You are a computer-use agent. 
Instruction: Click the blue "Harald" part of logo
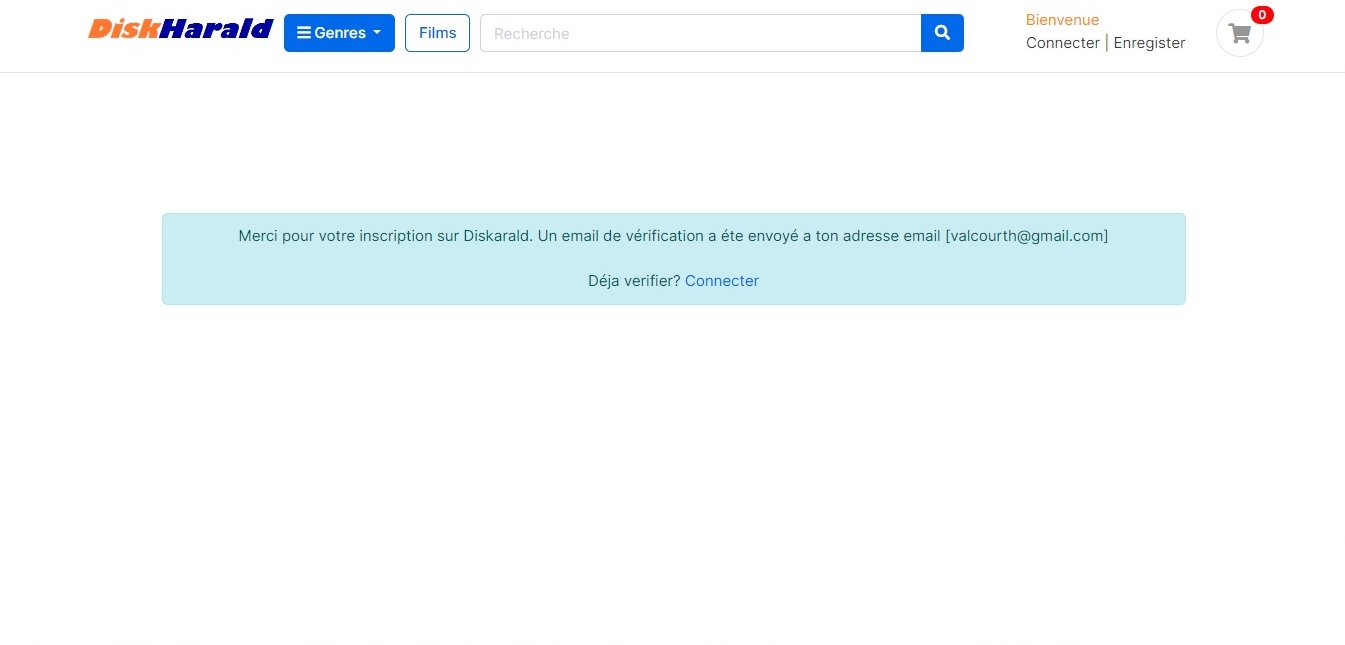216,29
